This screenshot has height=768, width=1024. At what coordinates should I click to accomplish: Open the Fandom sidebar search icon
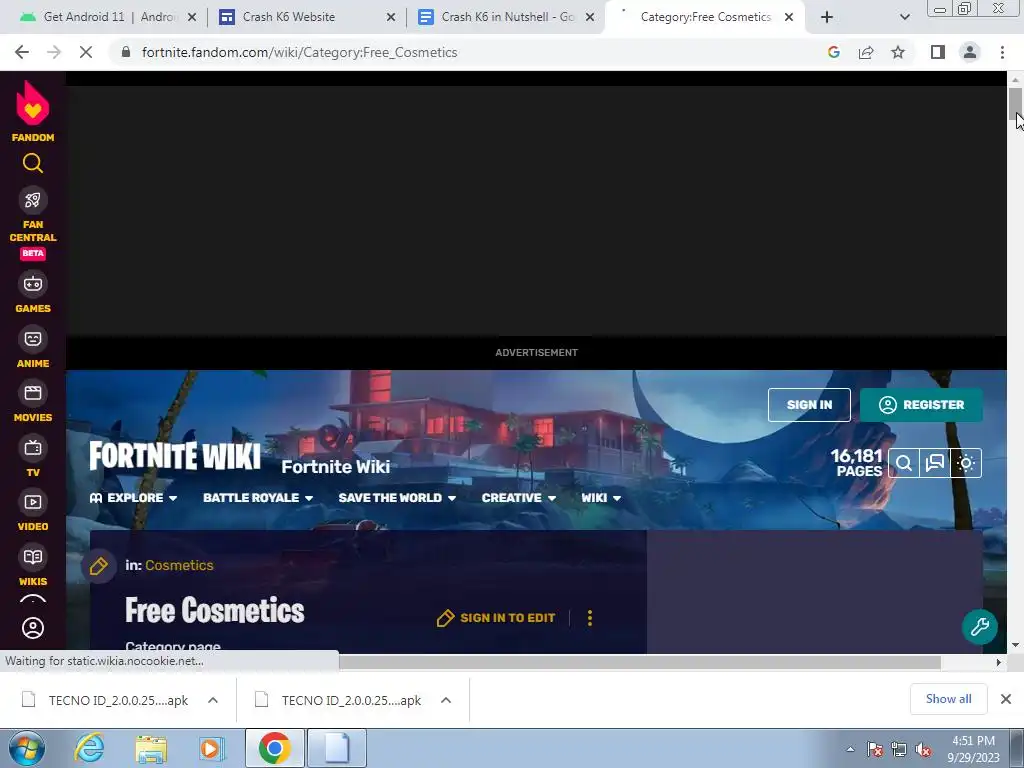33,163
